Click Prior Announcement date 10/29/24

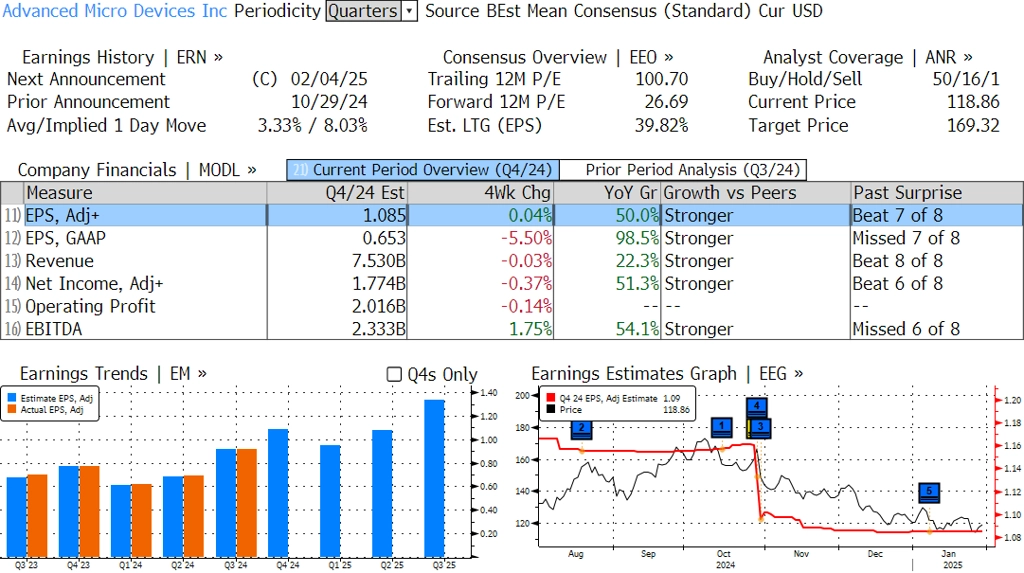329,102
